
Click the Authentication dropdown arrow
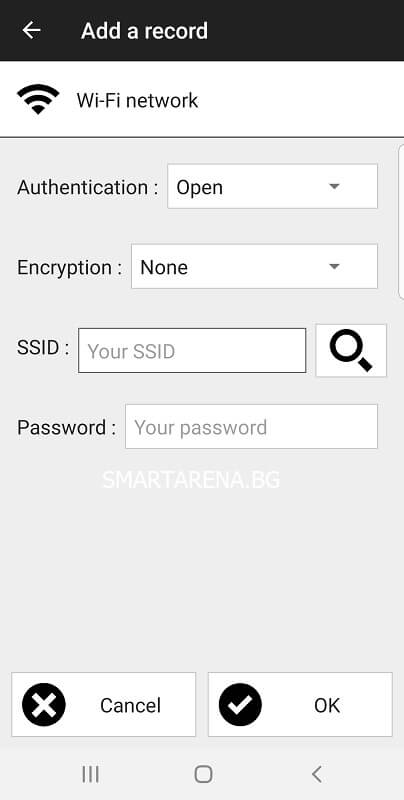334,186
